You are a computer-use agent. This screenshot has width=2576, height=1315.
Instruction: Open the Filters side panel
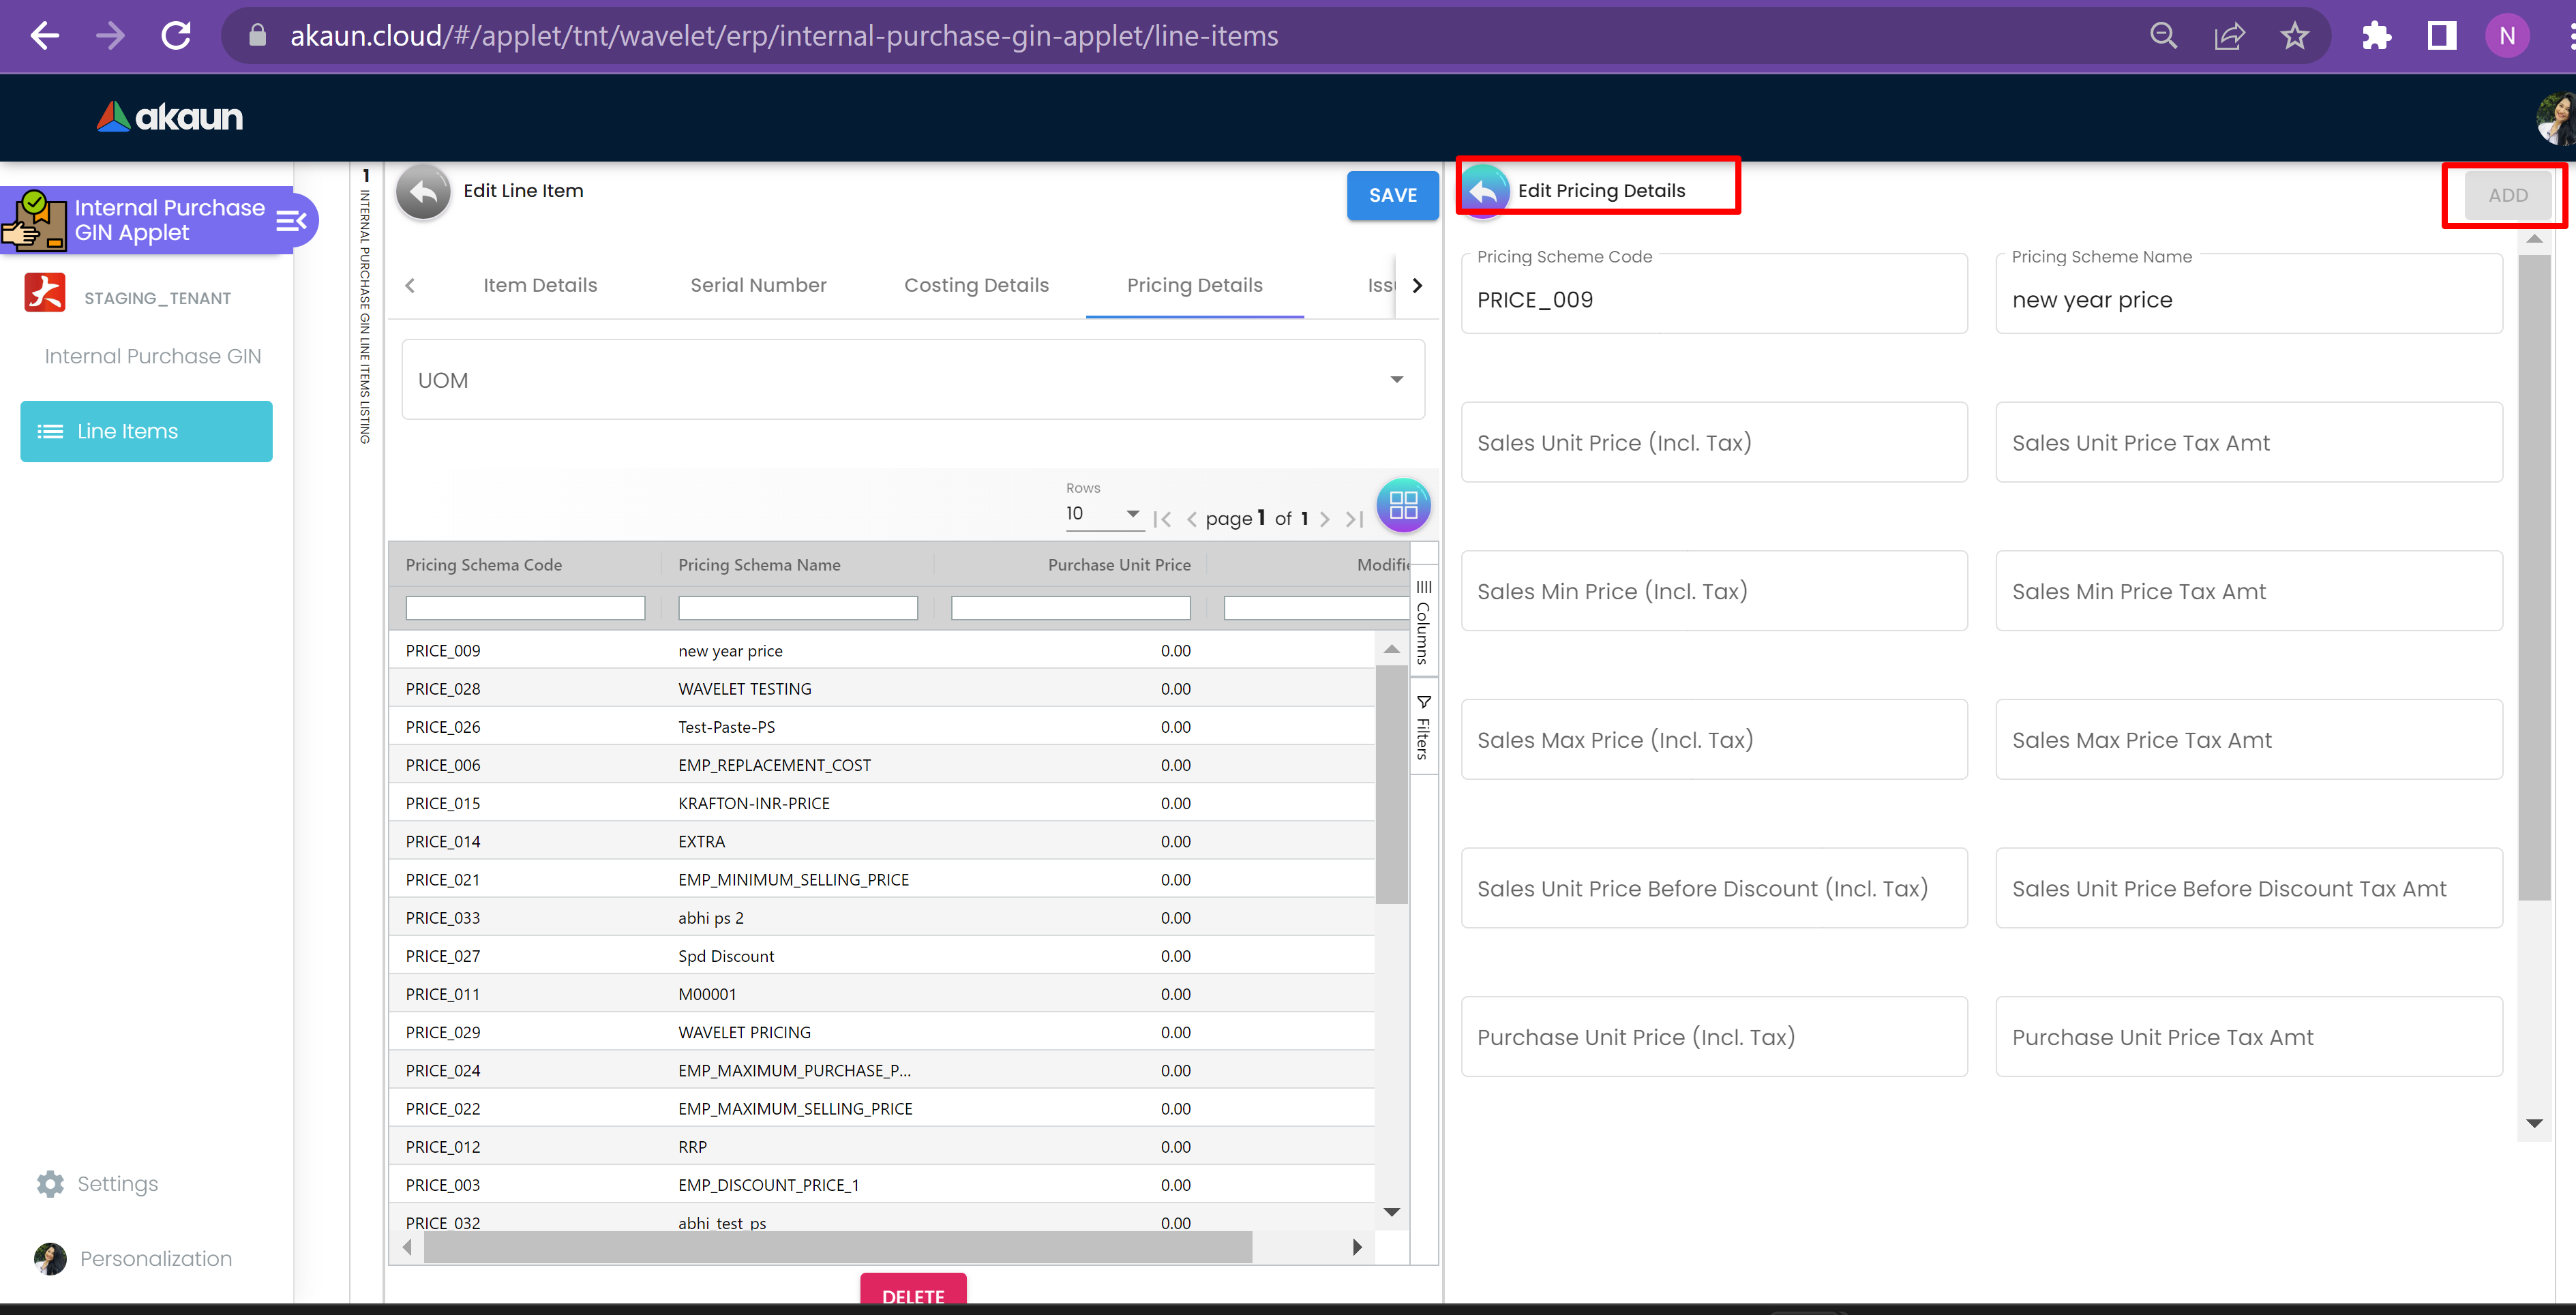[x=1423, y=728]
